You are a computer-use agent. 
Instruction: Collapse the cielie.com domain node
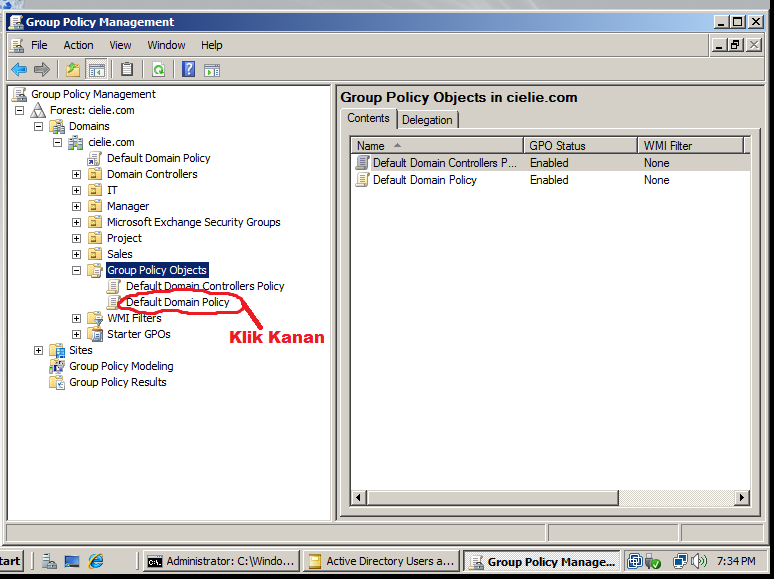pyautogui.click(x=58, y=143)
